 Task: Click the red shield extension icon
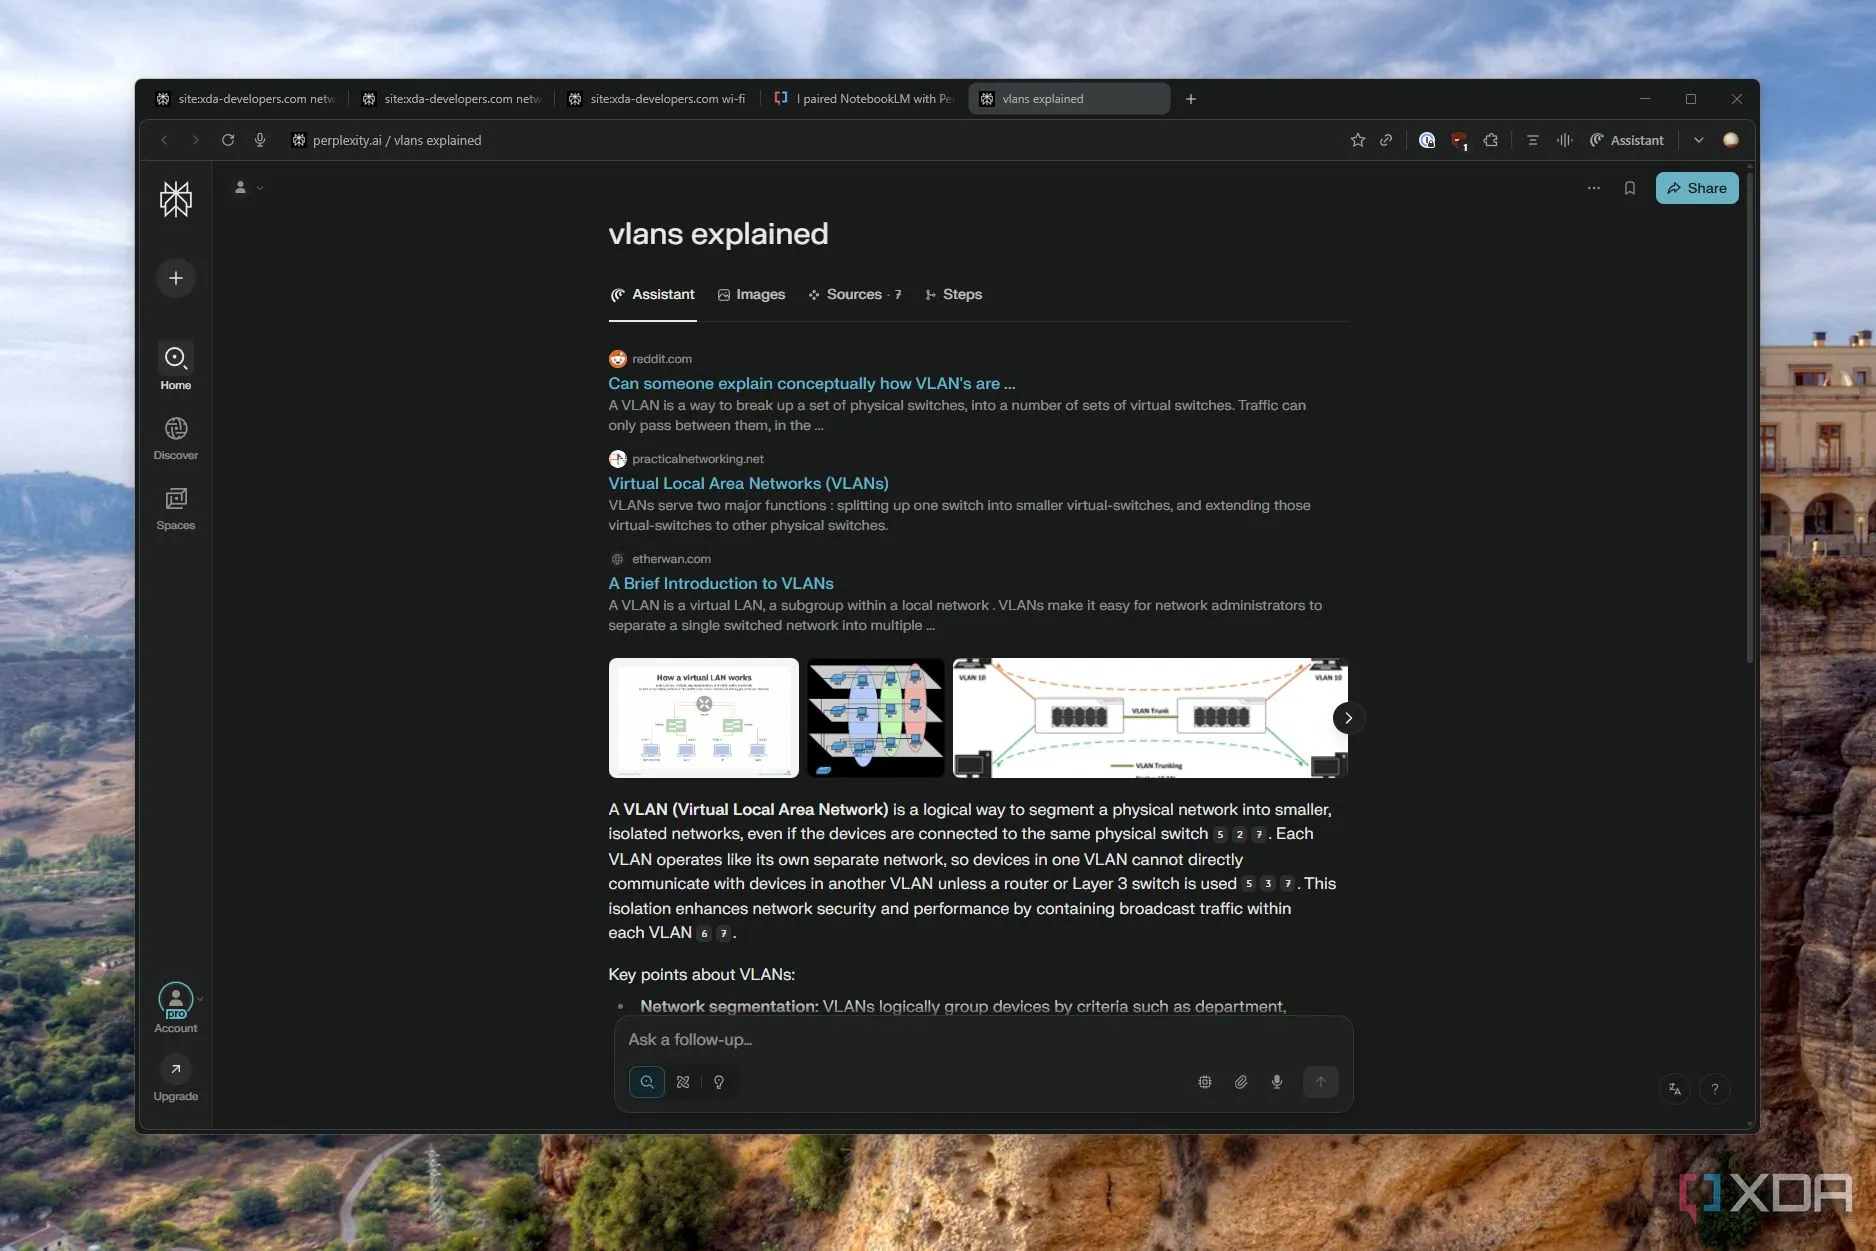tap(1459, 140)
